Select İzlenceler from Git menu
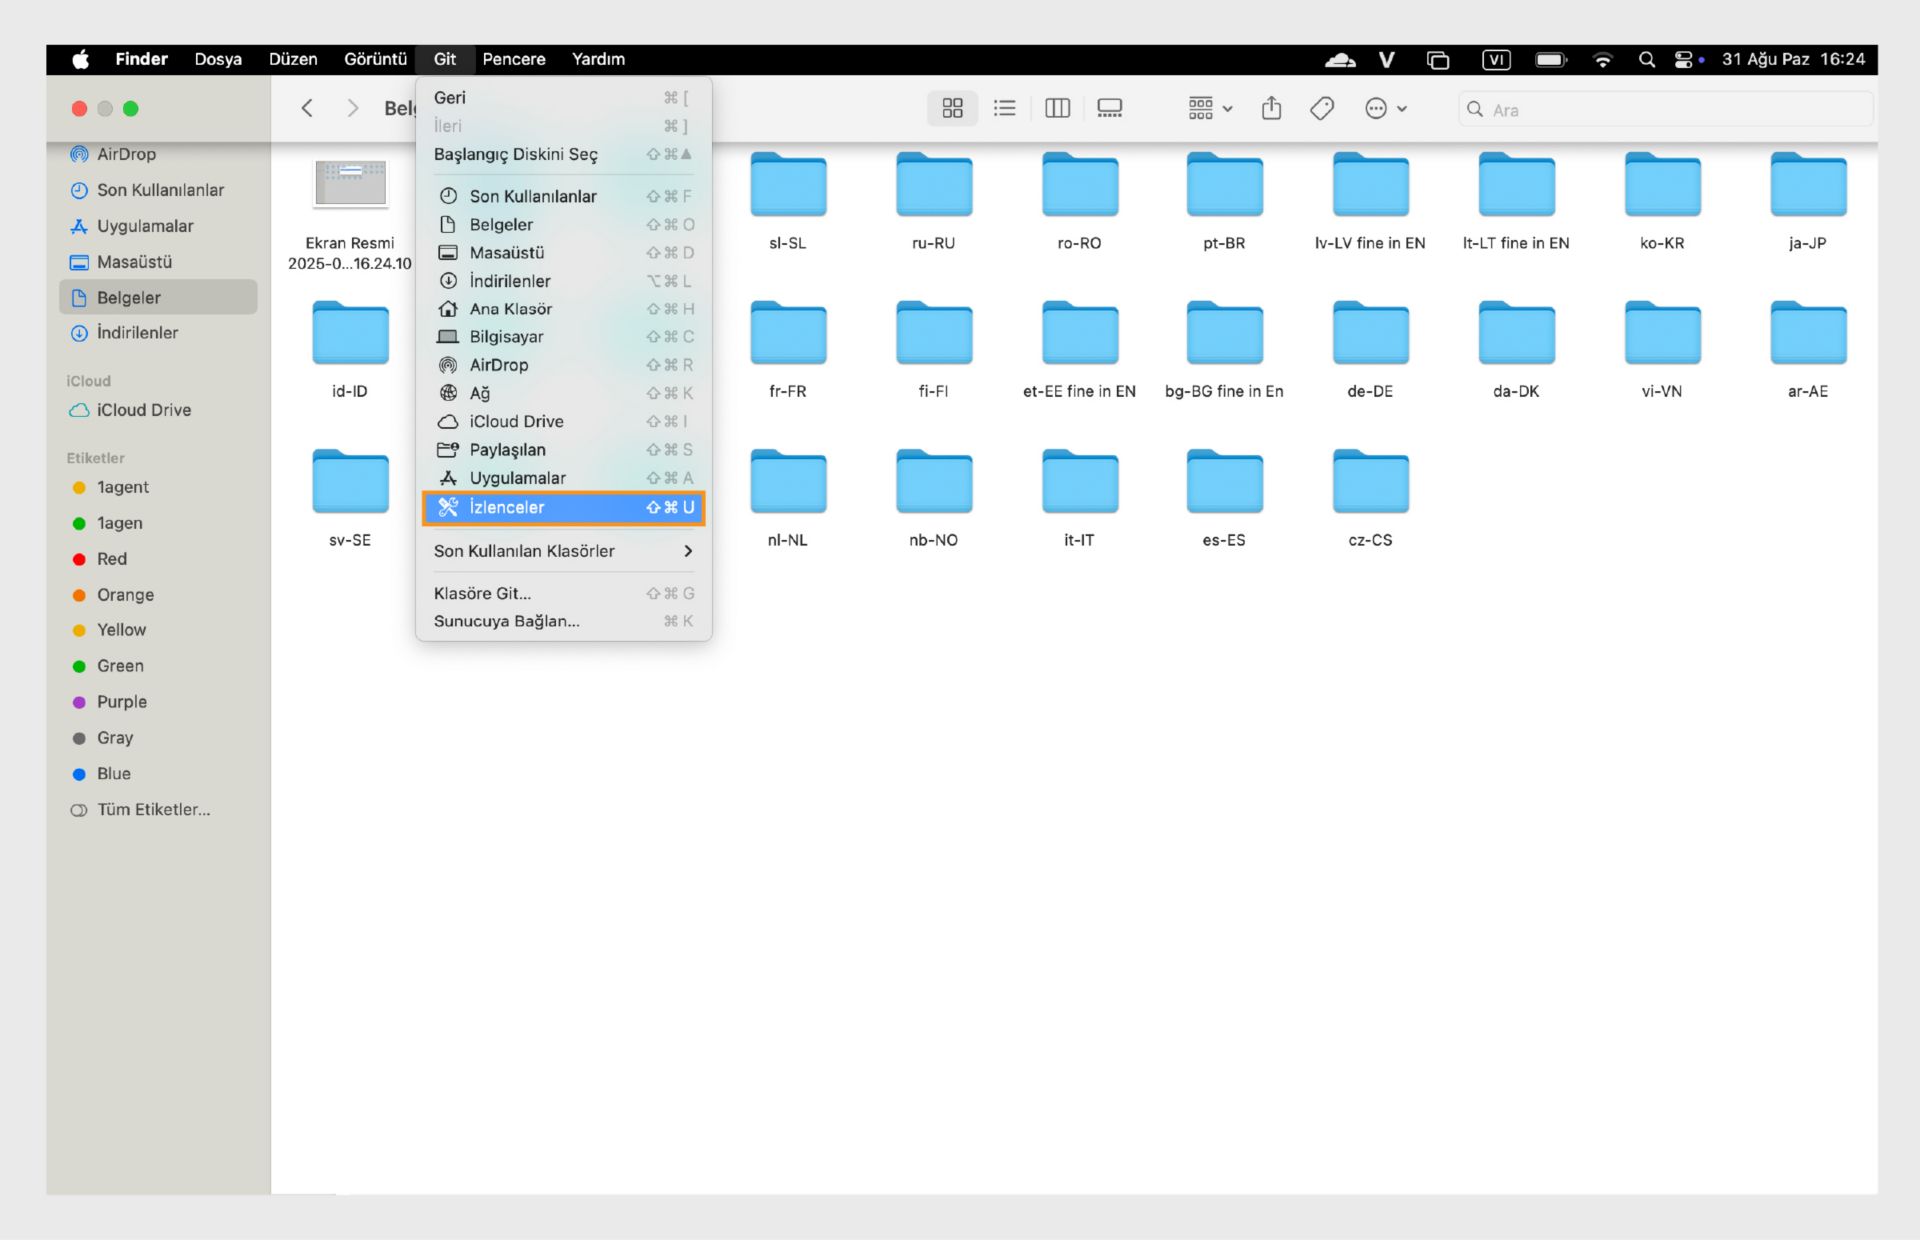The width and height of the screenshot is (1920, 1240). pyautogui.click(x=563, y=508)
